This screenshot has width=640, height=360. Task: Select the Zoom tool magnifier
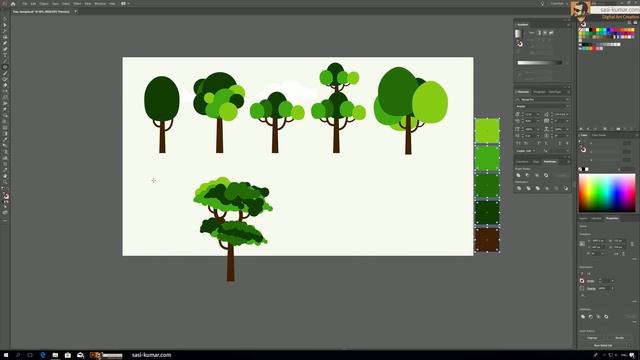(5, 182)
